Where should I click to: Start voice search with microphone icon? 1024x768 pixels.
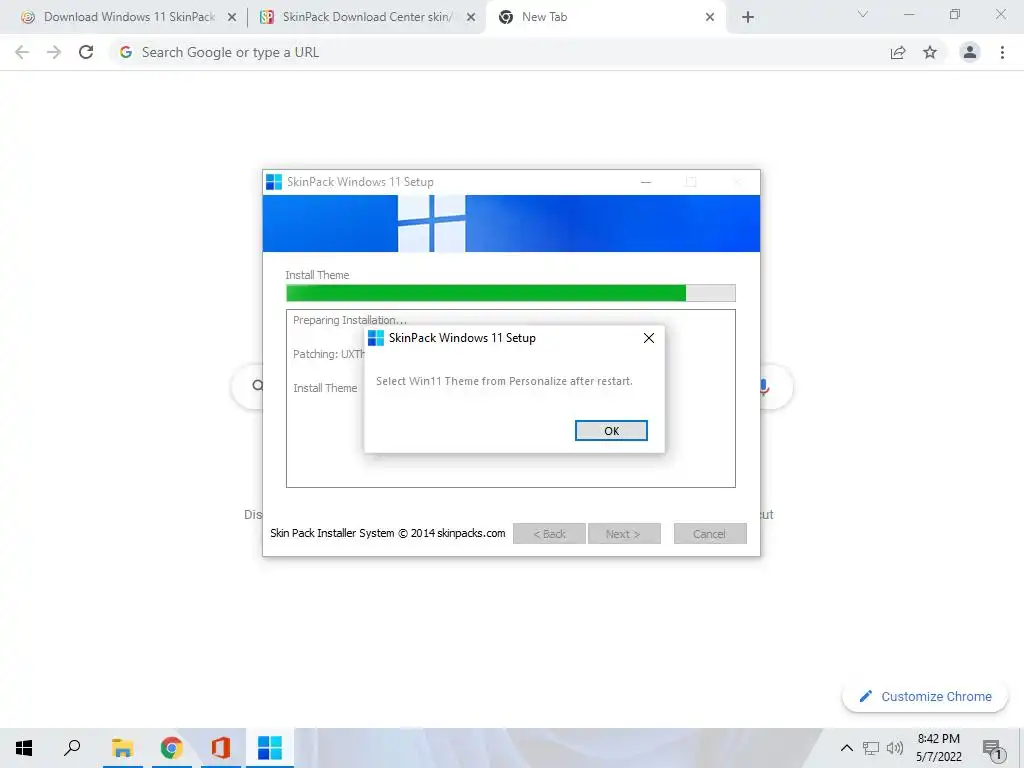[x=763, y=387]
